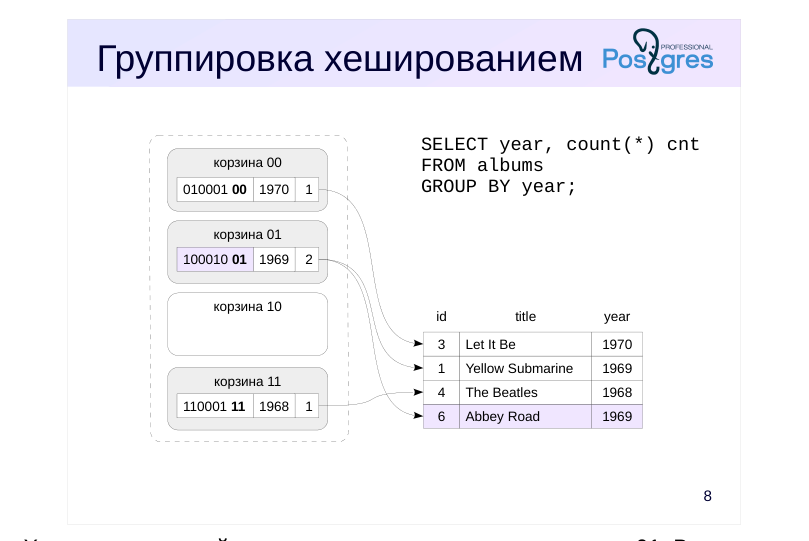Select the empty 'корзина 10' label
809x541 pixels.
pos(247,306)
